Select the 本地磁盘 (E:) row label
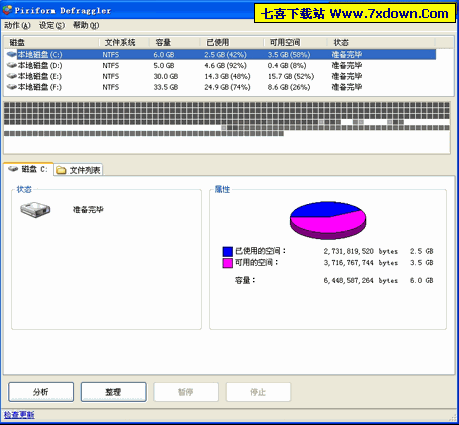The width and height of the screenshot is (459, 425). [40, 76]
